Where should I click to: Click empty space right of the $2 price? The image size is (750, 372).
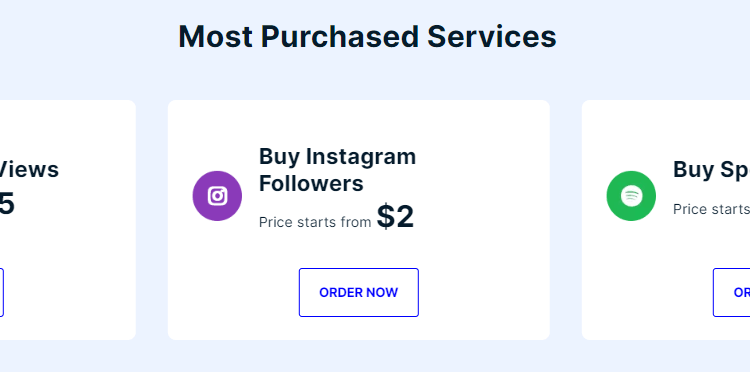pyautogui.click(x=478, y=218)
